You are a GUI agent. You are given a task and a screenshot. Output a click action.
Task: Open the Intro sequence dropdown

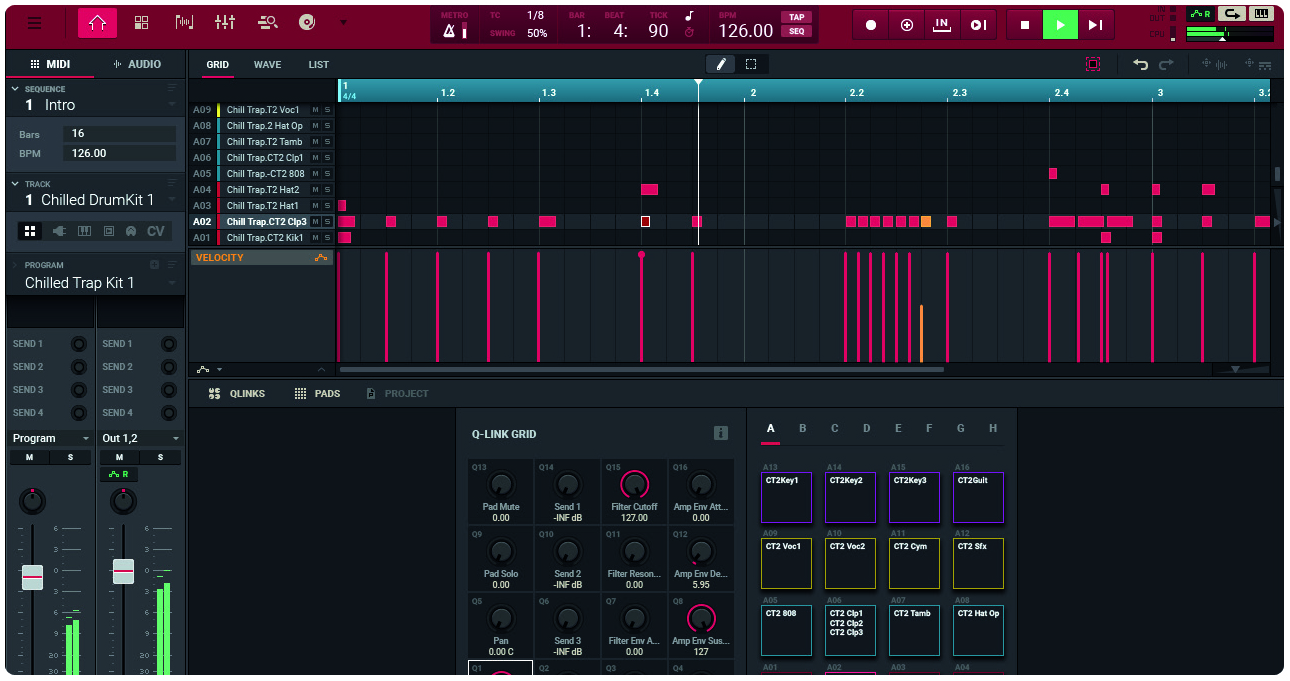click(172, 104)
